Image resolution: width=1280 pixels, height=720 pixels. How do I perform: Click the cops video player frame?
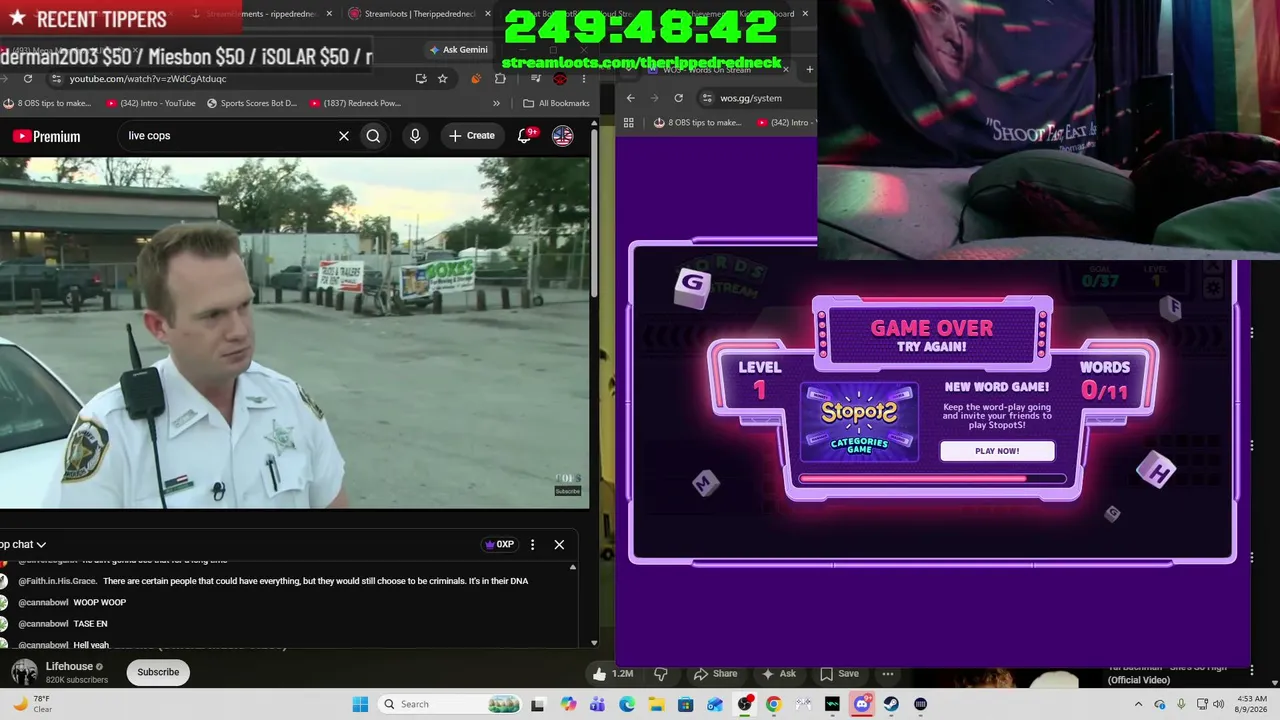[294, 332]
